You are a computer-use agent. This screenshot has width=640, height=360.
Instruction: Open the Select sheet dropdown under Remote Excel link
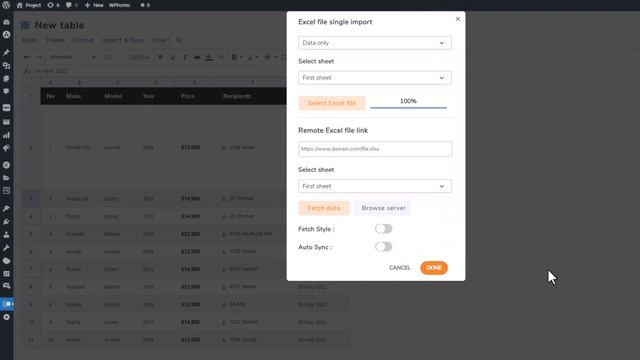(x=375, y=186)
